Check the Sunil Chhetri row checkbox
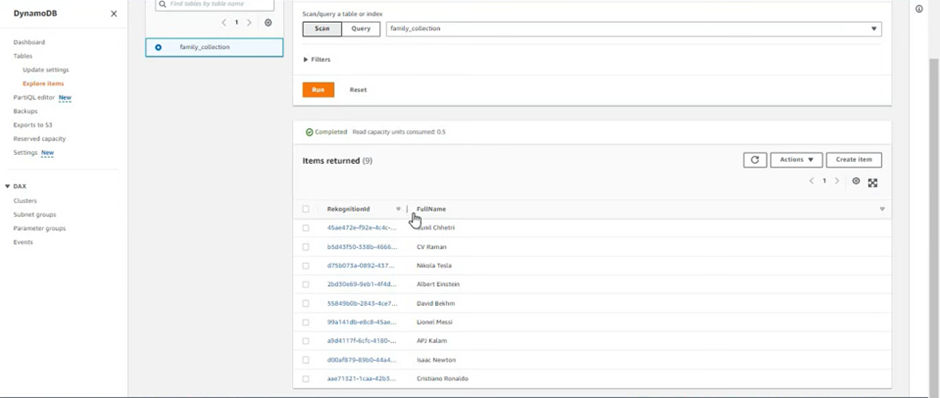The image size is (940, 398). [306, 228]
